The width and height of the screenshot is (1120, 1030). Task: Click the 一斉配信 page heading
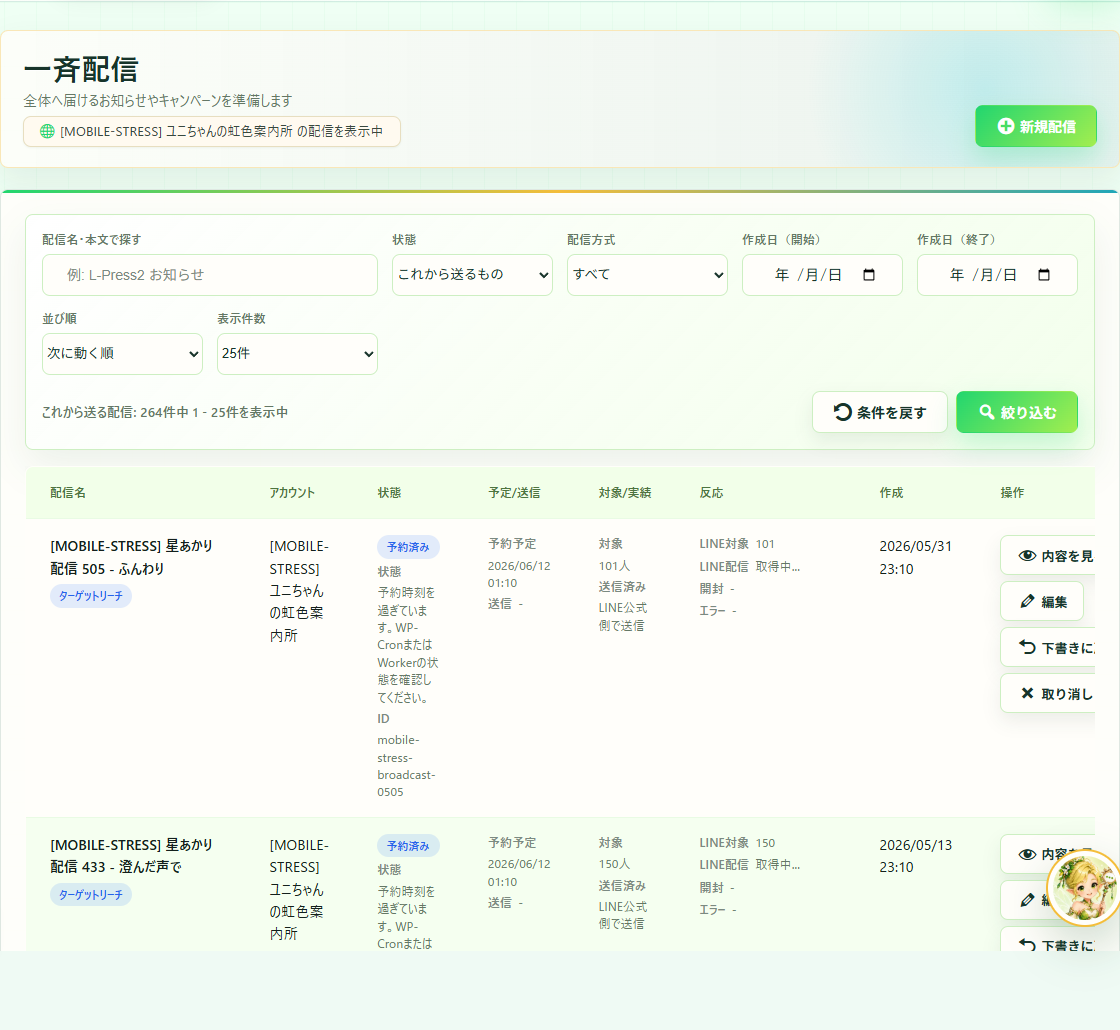click(x=81, y=69)
